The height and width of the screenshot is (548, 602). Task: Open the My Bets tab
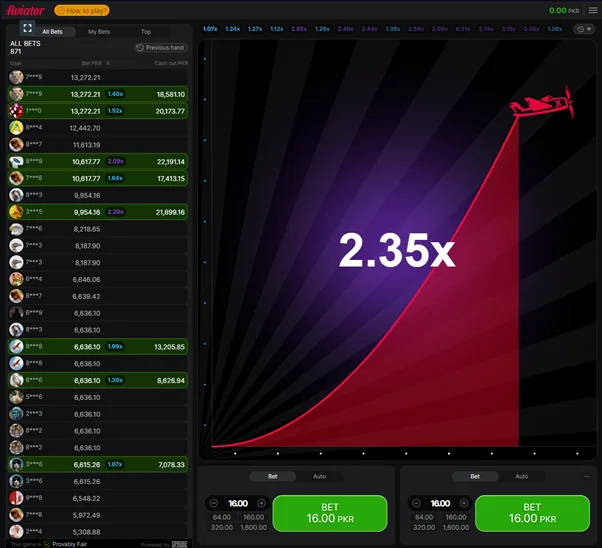[x=99, y=32]
